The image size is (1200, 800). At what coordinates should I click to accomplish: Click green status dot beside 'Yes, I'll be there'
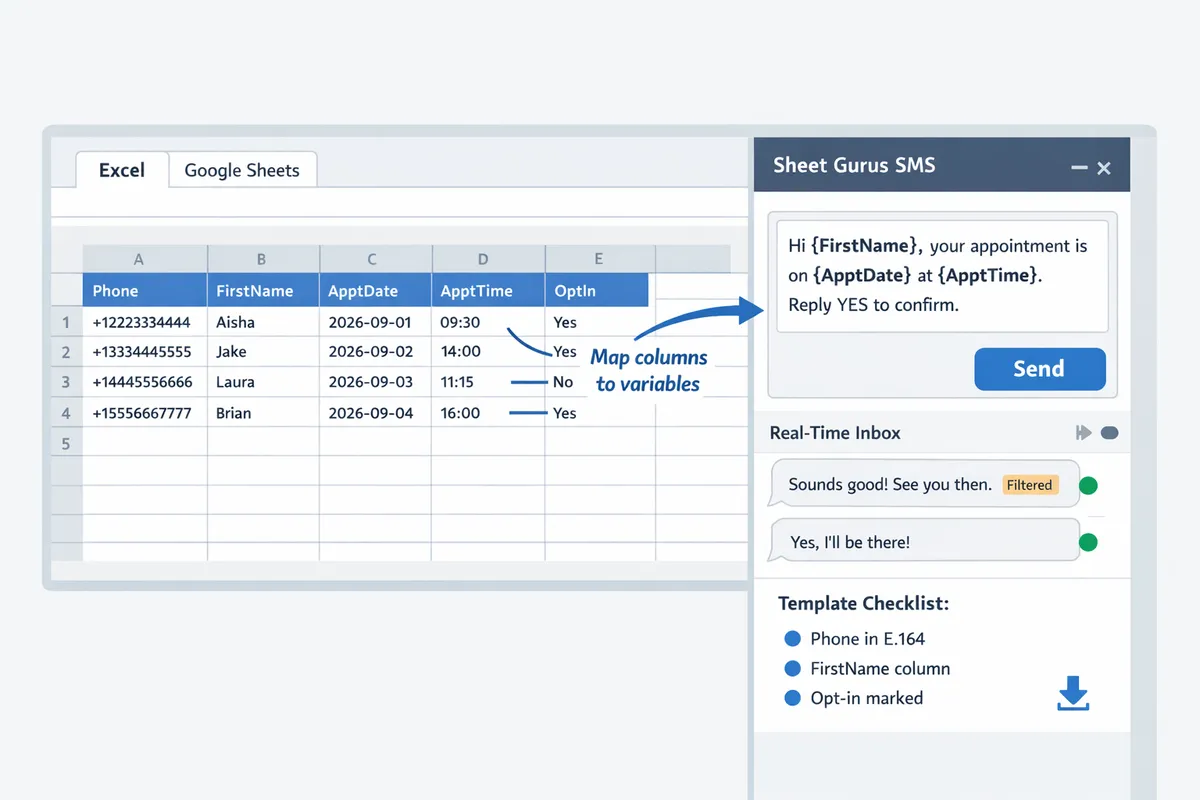click(x=1089, y=543)
